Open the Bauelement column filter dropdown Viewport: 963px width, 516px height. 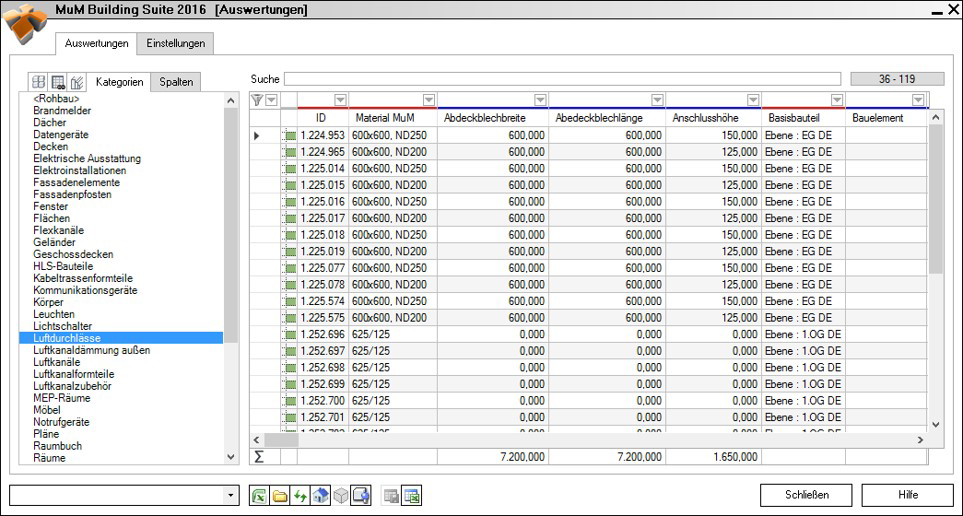[x=918, y=100]
